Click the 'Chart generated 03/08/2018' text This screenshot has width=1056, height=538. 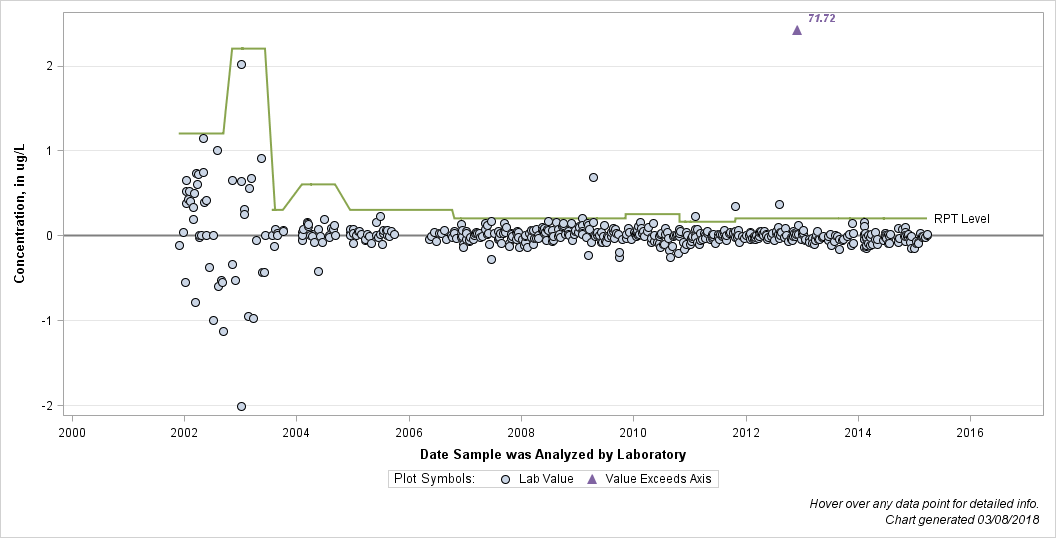962,520
